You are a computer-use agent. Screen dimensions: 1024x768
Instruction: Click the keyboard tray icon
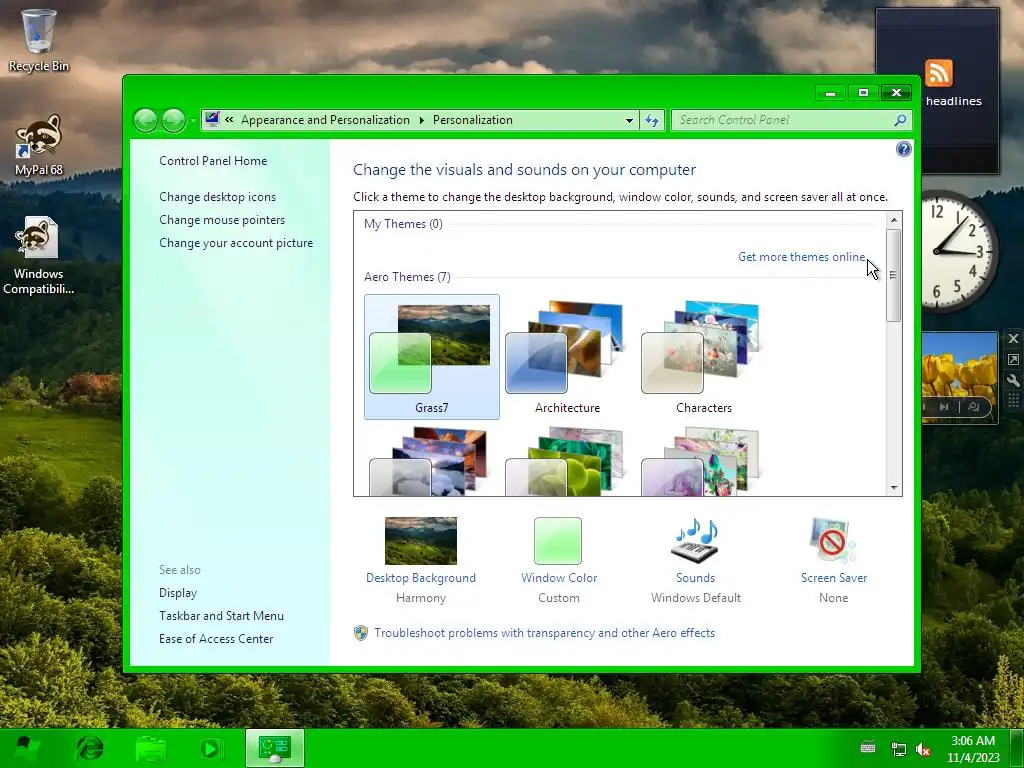868,747
